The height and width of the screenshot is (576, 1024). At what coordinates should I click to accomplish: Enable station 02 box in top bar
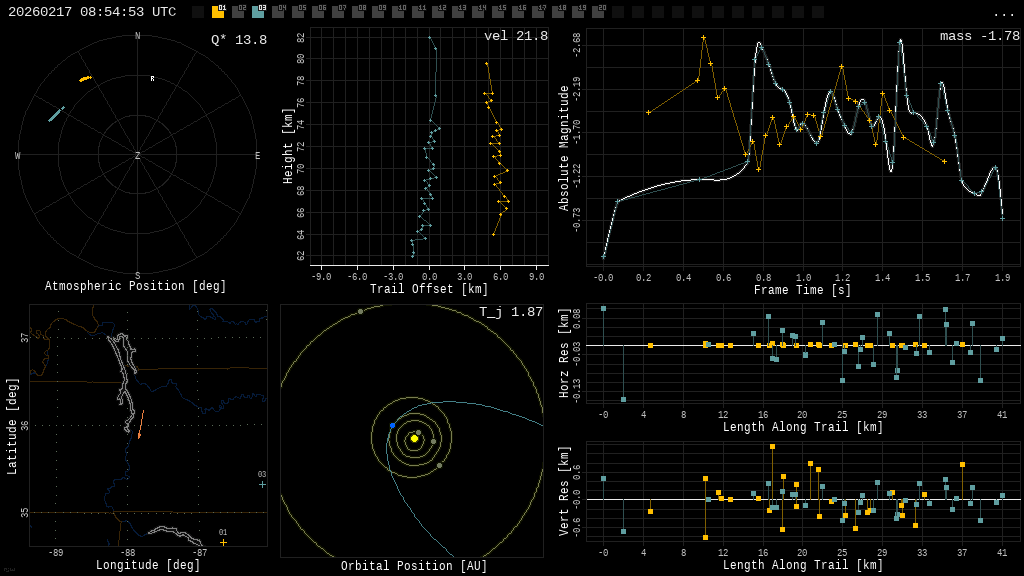[x=238, y=12]
